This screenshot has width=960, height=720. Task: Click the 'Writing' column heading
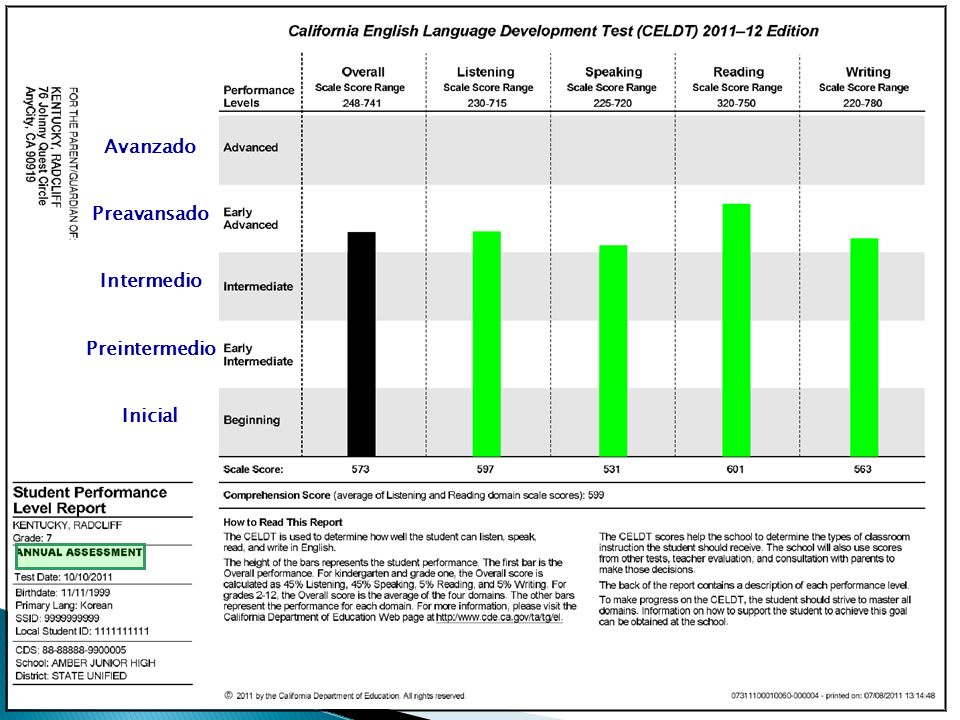click(868, 72)
